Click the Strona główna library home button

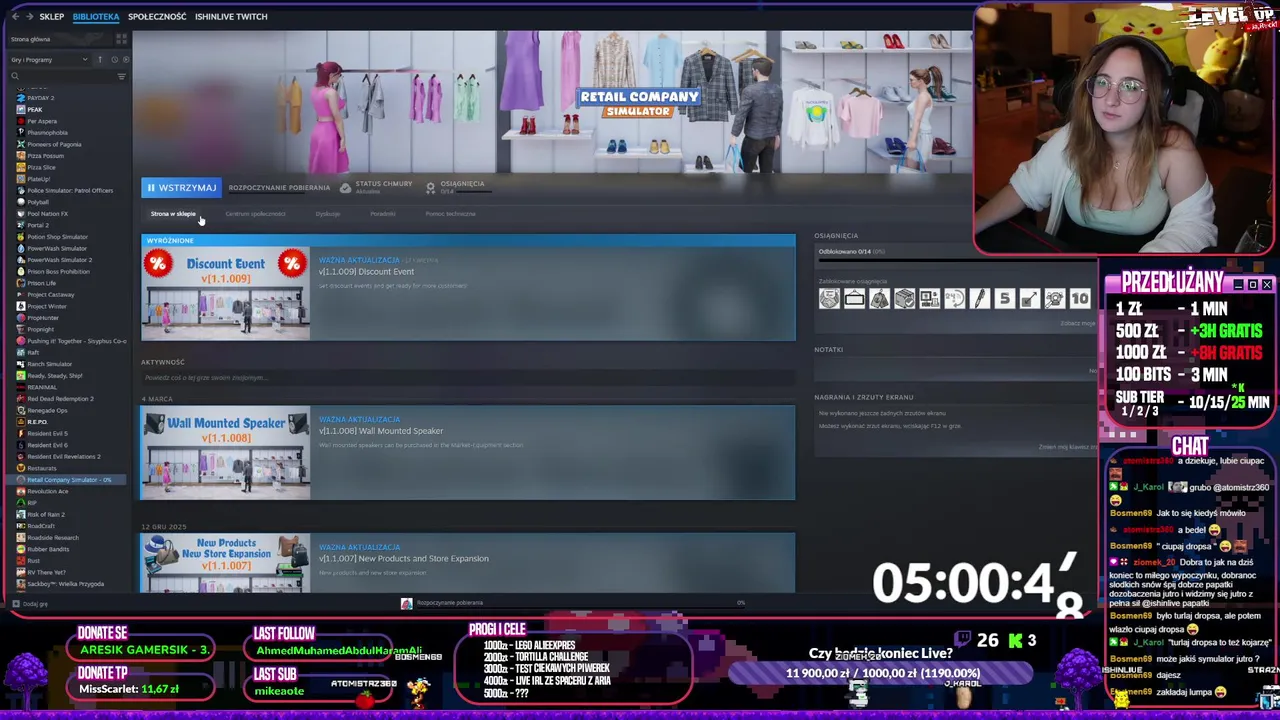tap(59, 39)
